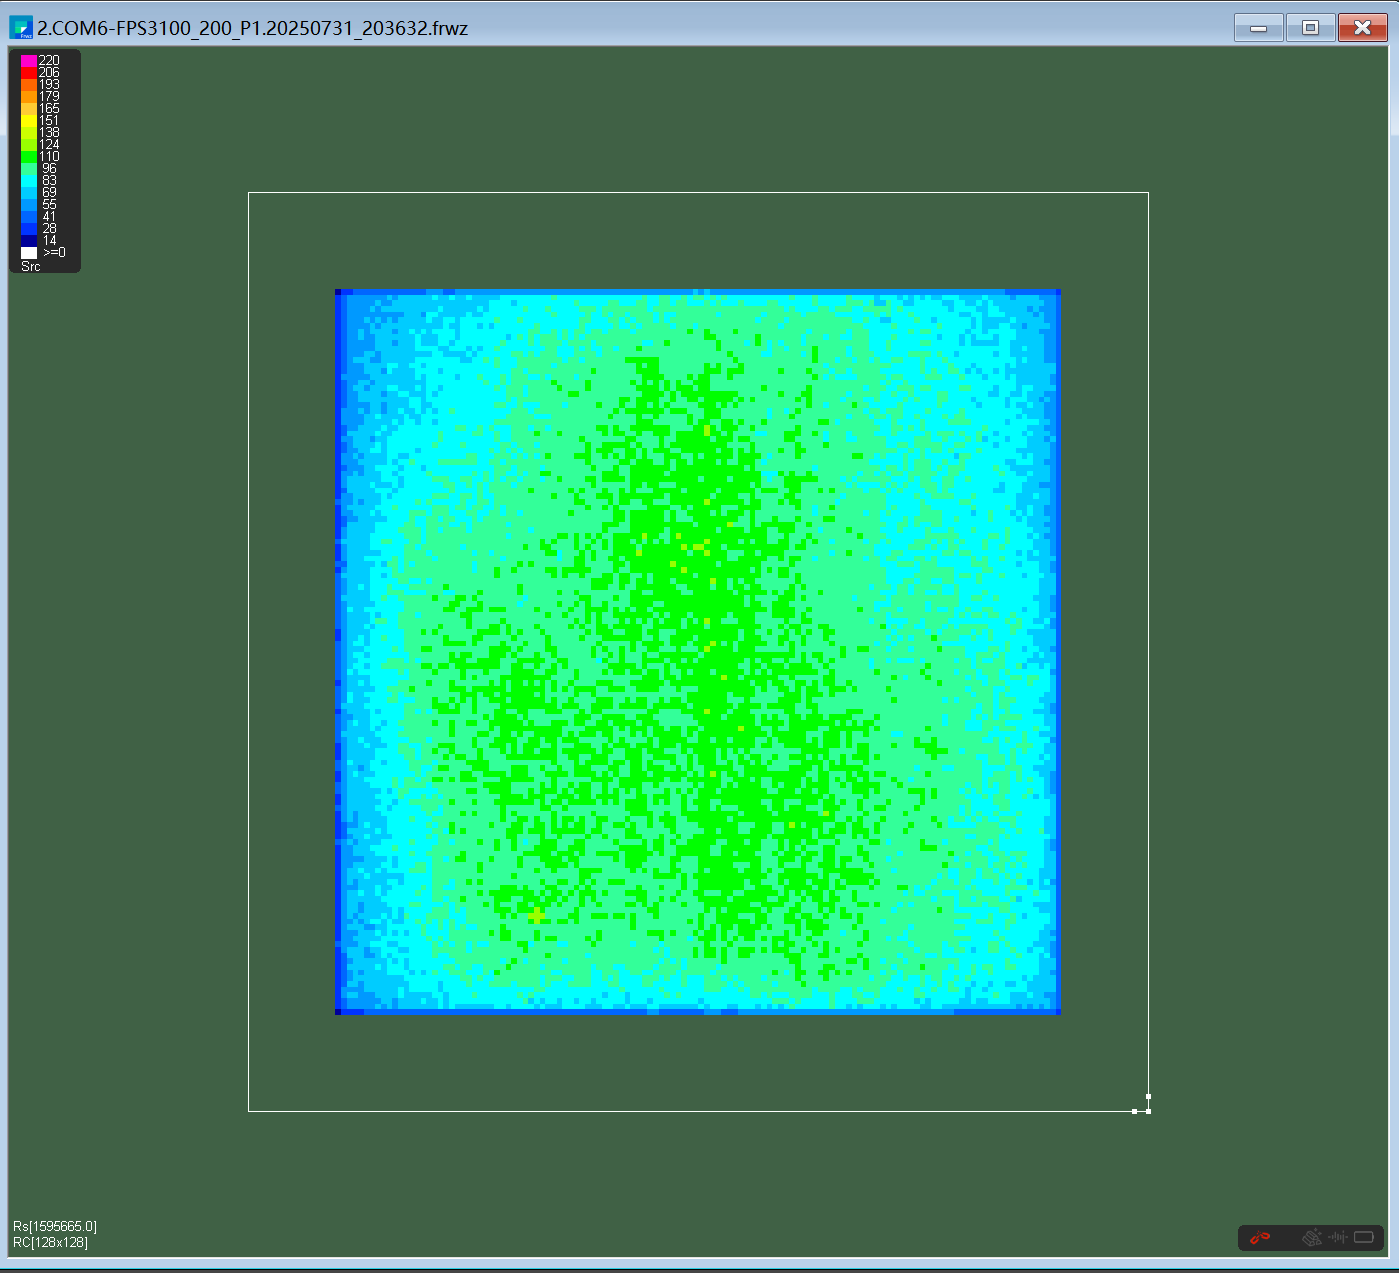Click the resize handle at the selection corner
This screenshot has width=1399, height=1273.
[x=1147, y=1110]
